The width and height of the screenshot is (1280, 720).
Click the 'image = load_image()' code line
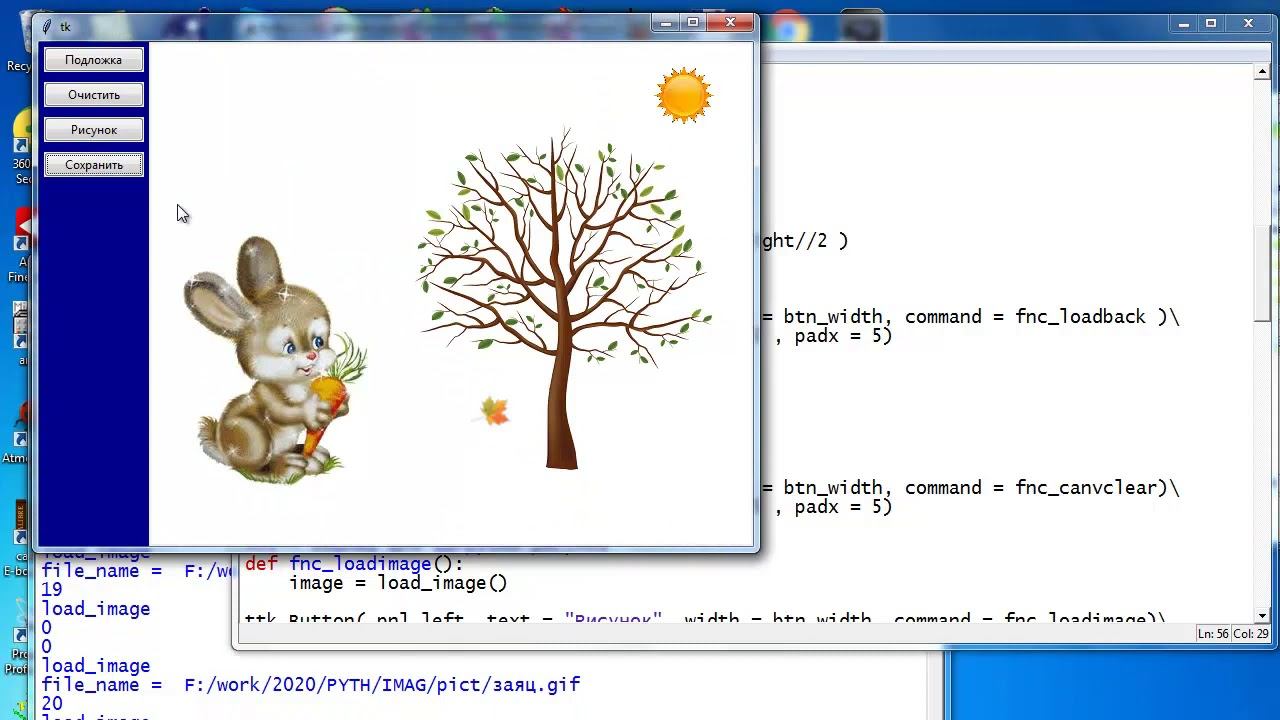tap(398, 583)
